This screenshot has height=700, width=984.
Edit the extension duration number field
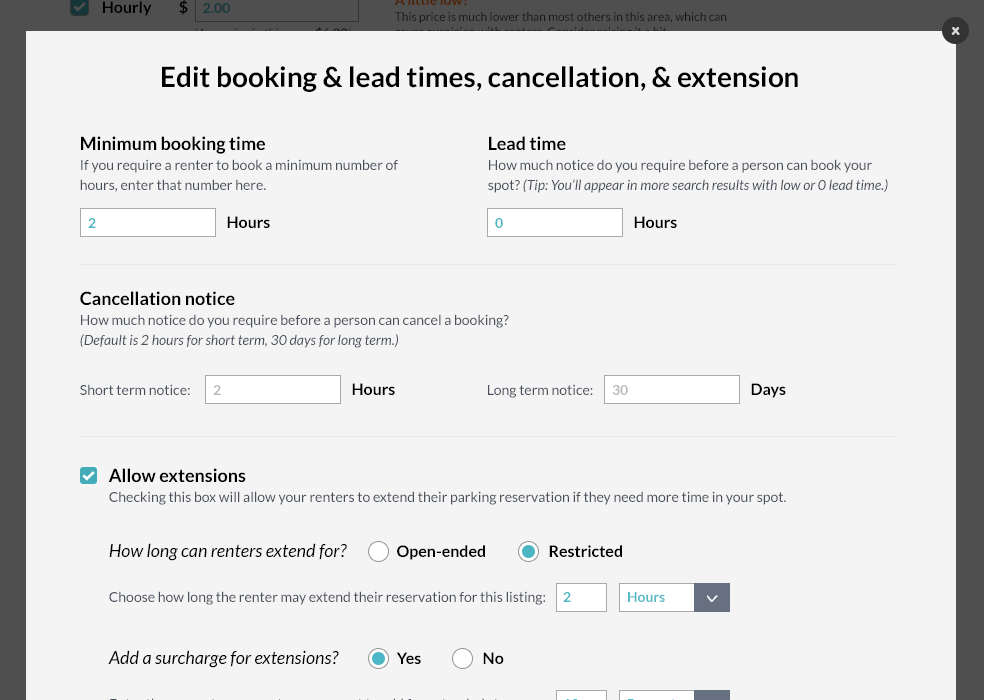tap(581, 597)
